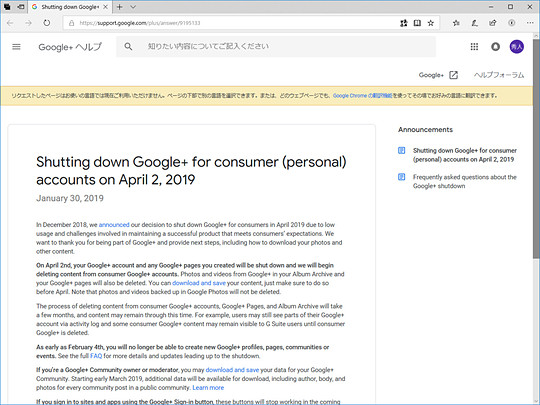Open the browser share icon
This screenshot has height=405, width=540.
(493, 23)
